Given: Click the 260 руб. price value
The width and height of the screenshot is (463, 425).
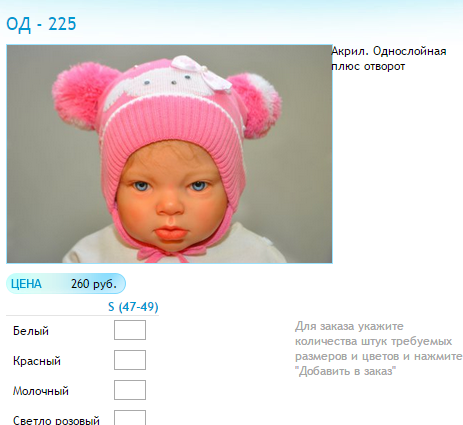Looking at the screenshot, I should pos(94,284).
